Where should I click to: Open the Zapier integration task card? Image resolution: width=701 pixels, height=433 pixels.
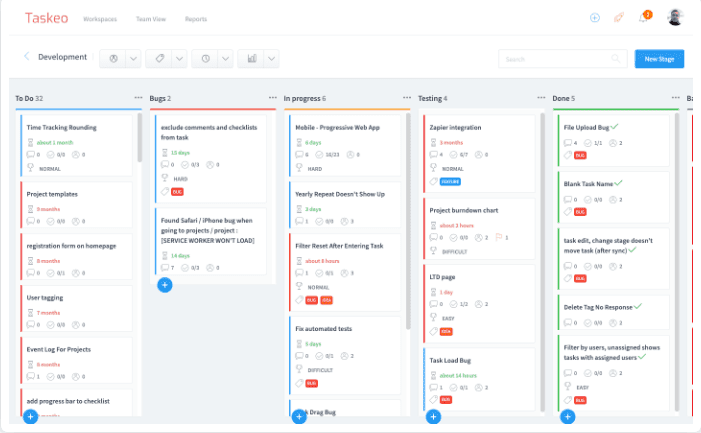click(455, 128)
